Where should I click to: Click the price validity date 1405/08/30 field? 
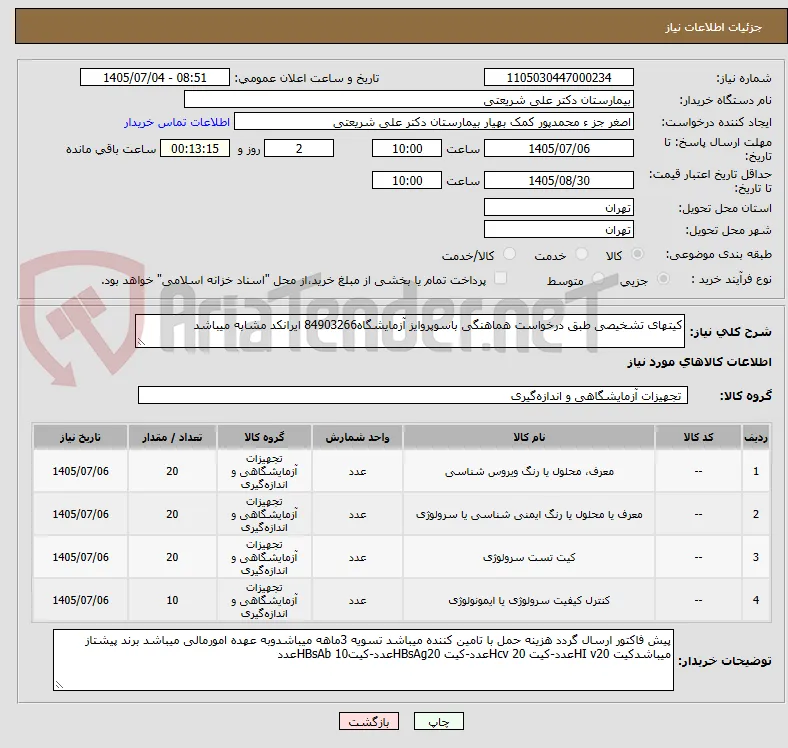tap(558, 180)
